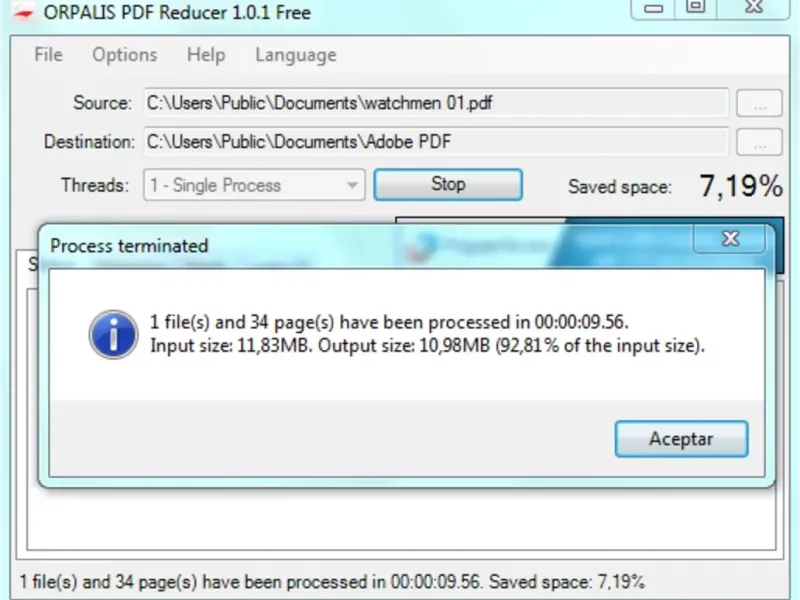Click the Saved space 7,19% value
This screenshot has width=800, height=600.
point(741,186)
